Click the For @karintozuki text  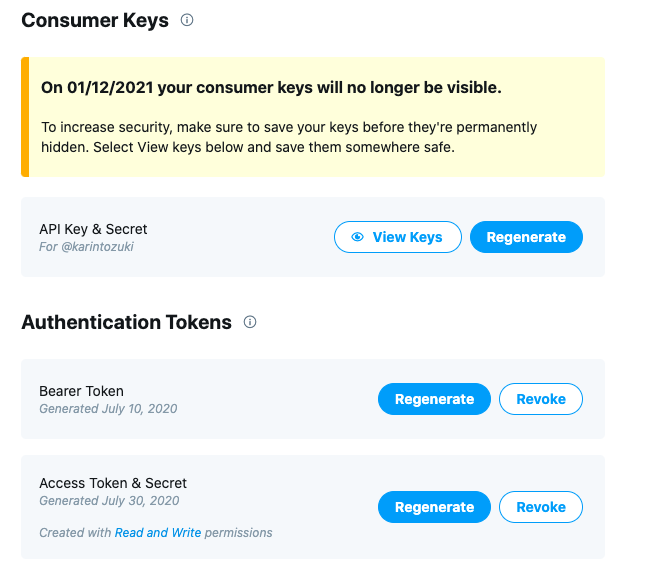click(86, 247)
